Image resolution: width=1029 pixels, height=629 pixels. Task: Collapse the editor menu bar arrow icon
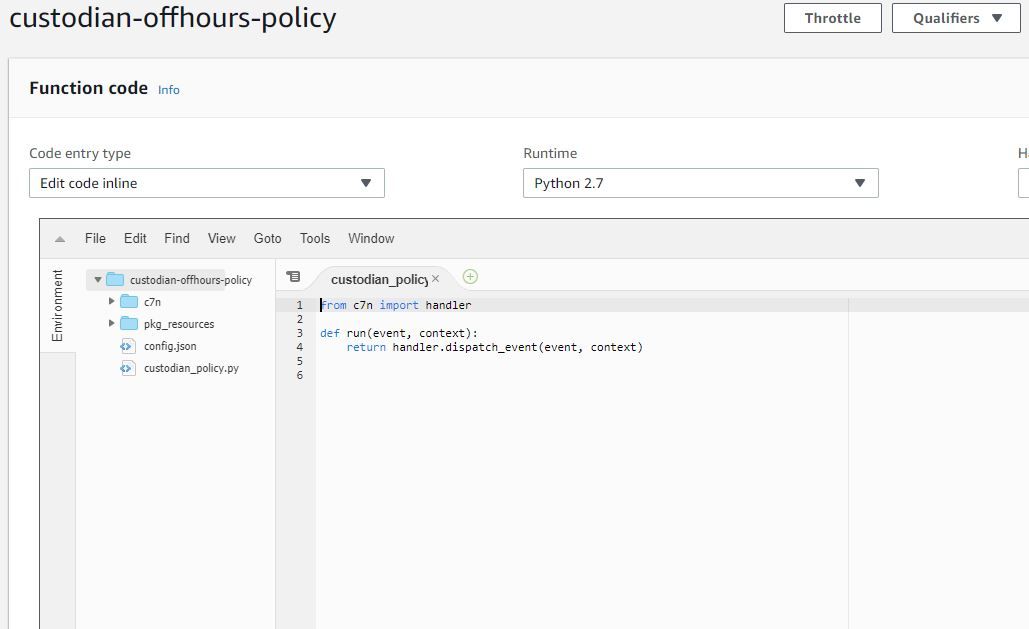point(60,238)
